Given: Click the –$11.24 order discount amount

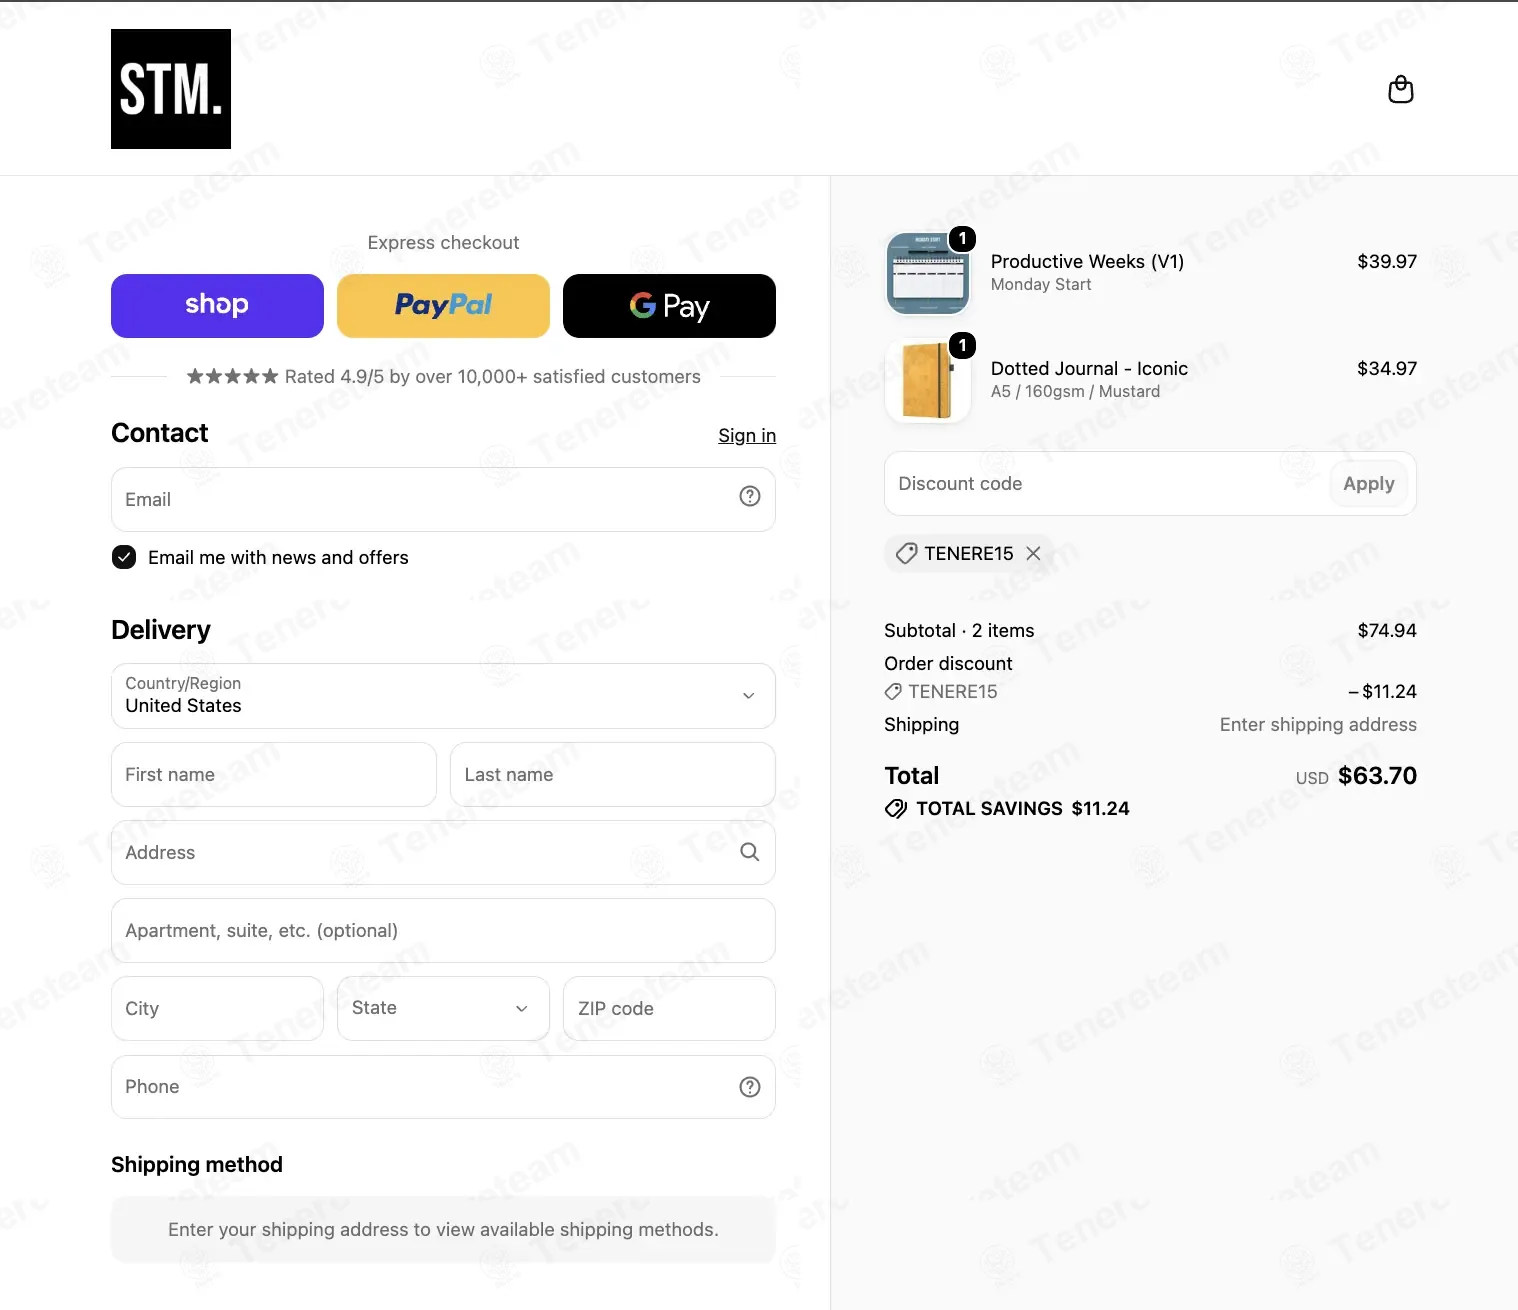Looking at the screenshot, I should click(x=1382, y=691).
